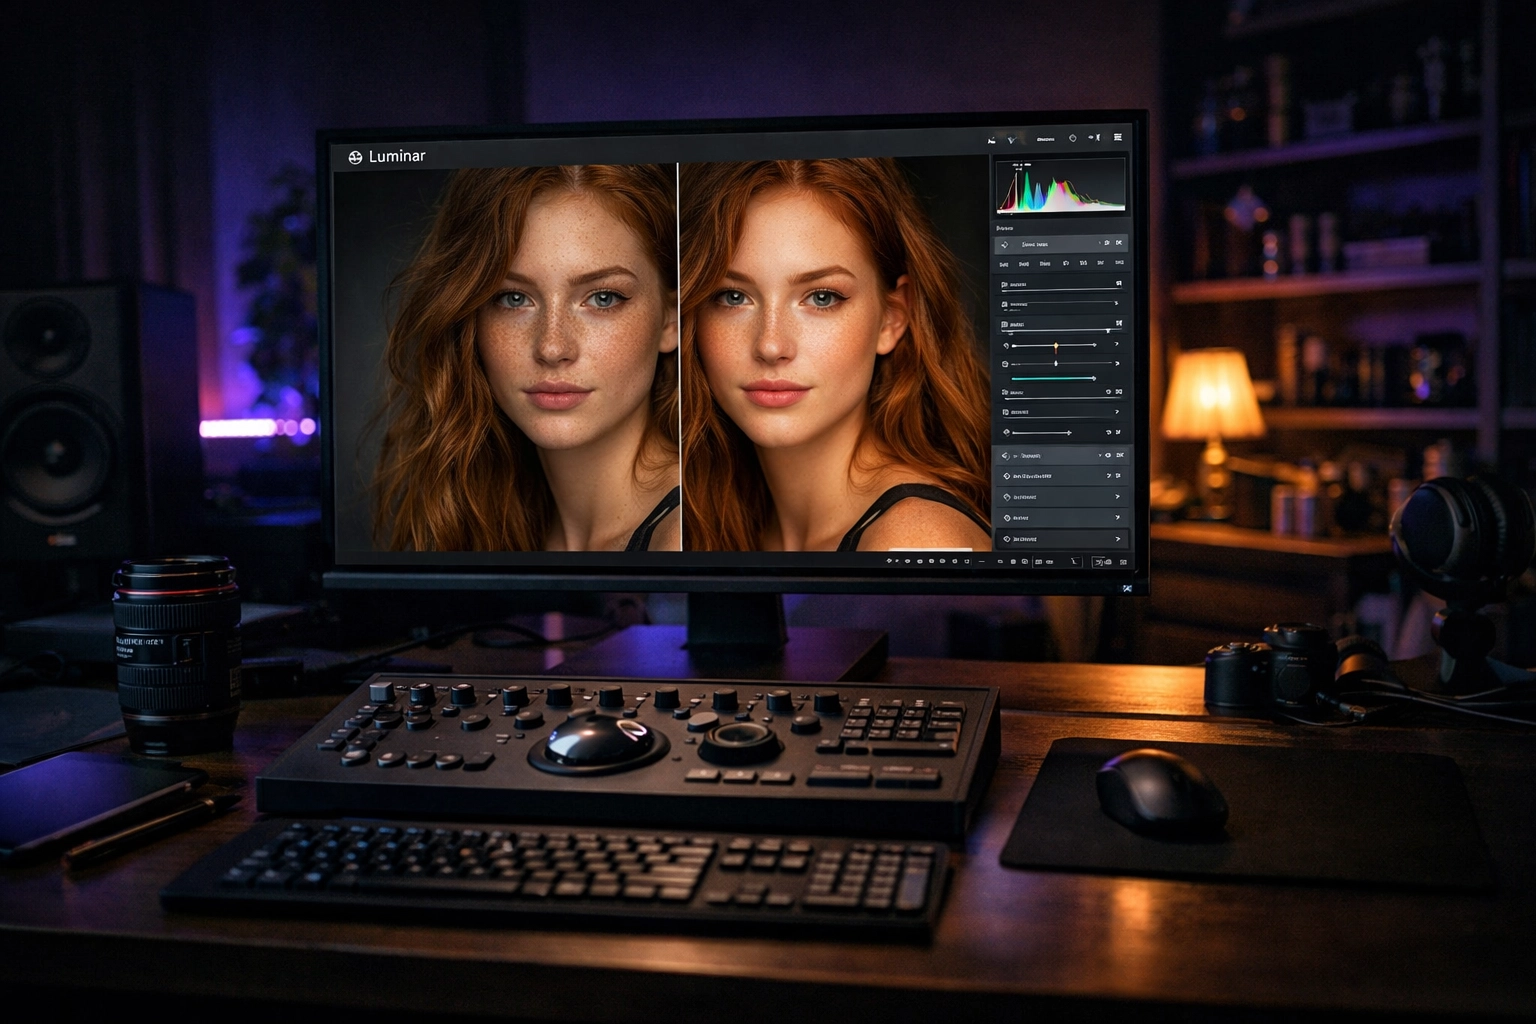Select the rightmost tab in the adjustments tab row
Viewport: 1536px width, 1024px height.
coord(1121,263)
